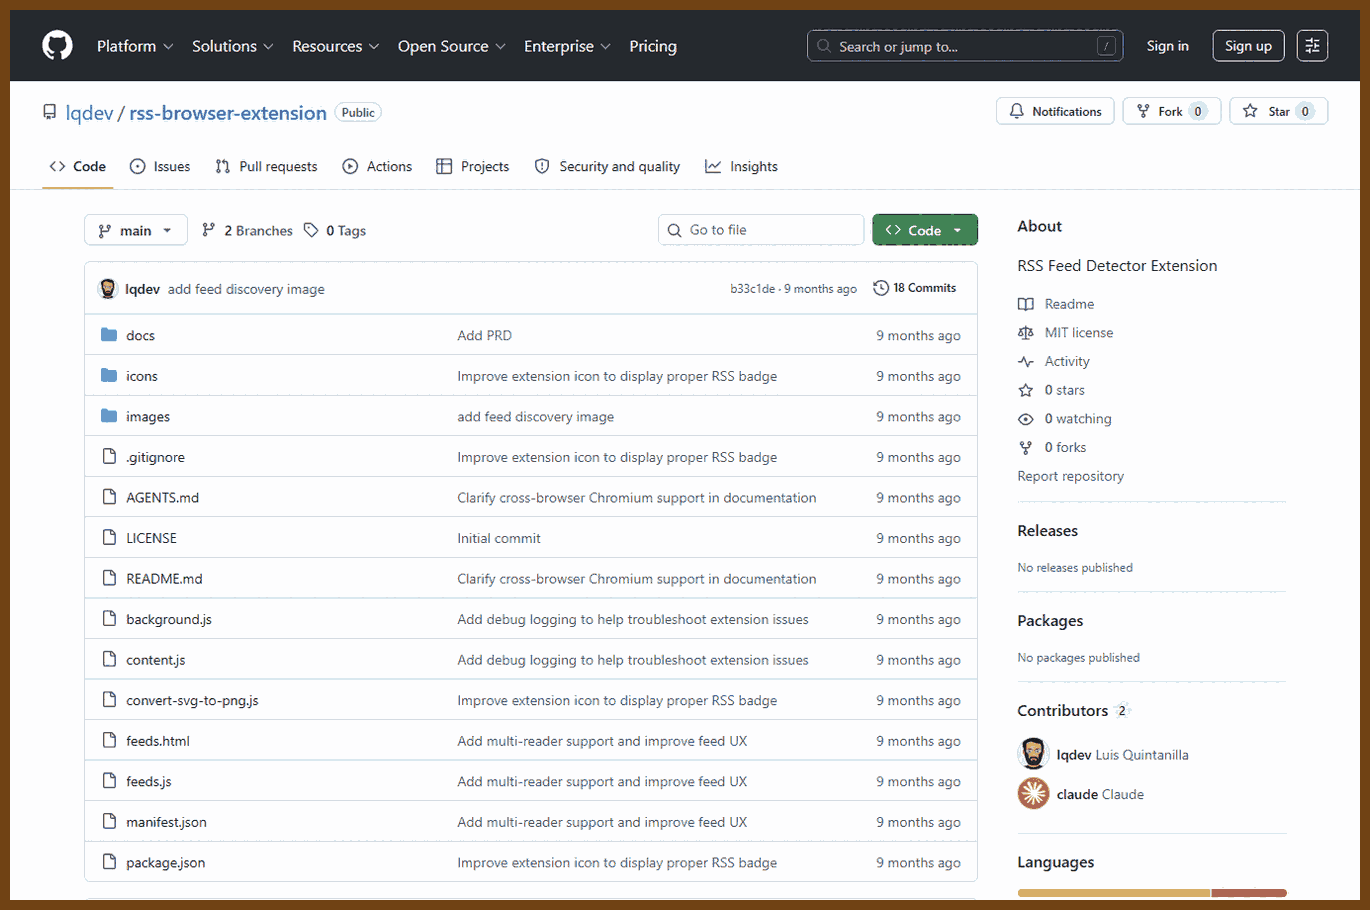Click the languages color bar
The height and width of the screenshot is (910, 1370).
(1152, 892)
